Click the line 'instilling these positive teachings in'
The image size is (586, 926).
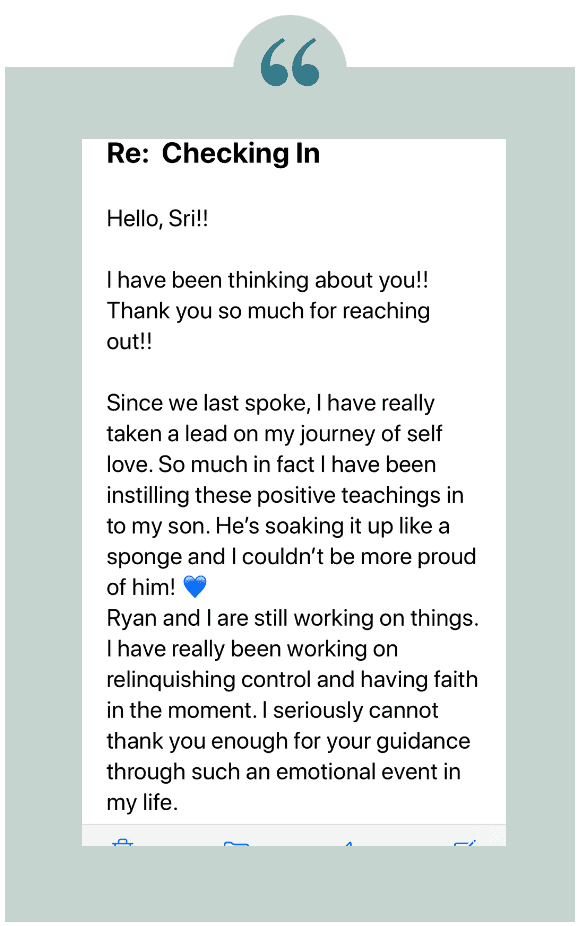(x=285, y=495)
